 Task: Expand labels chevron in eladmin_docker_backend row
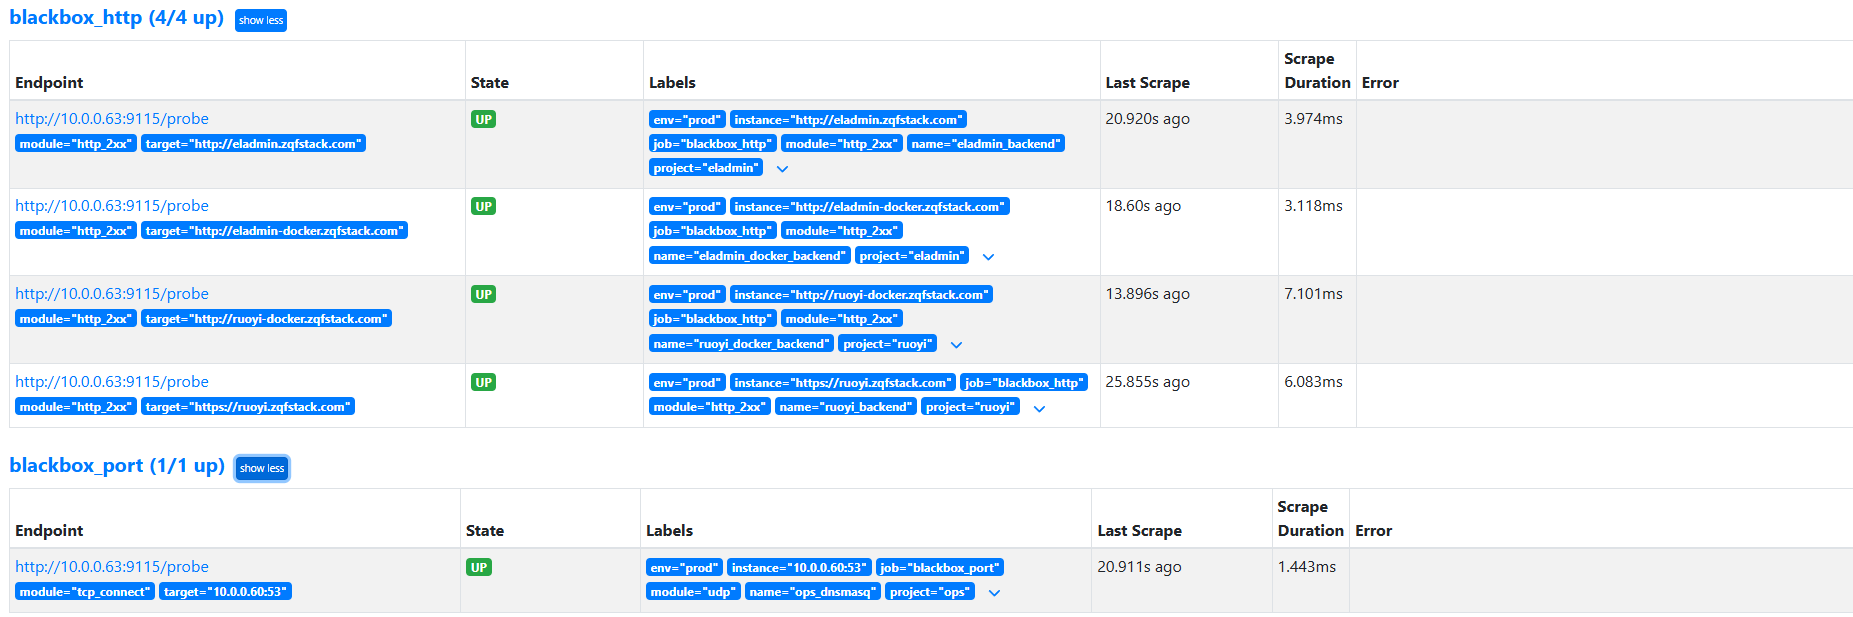[988, 257]
